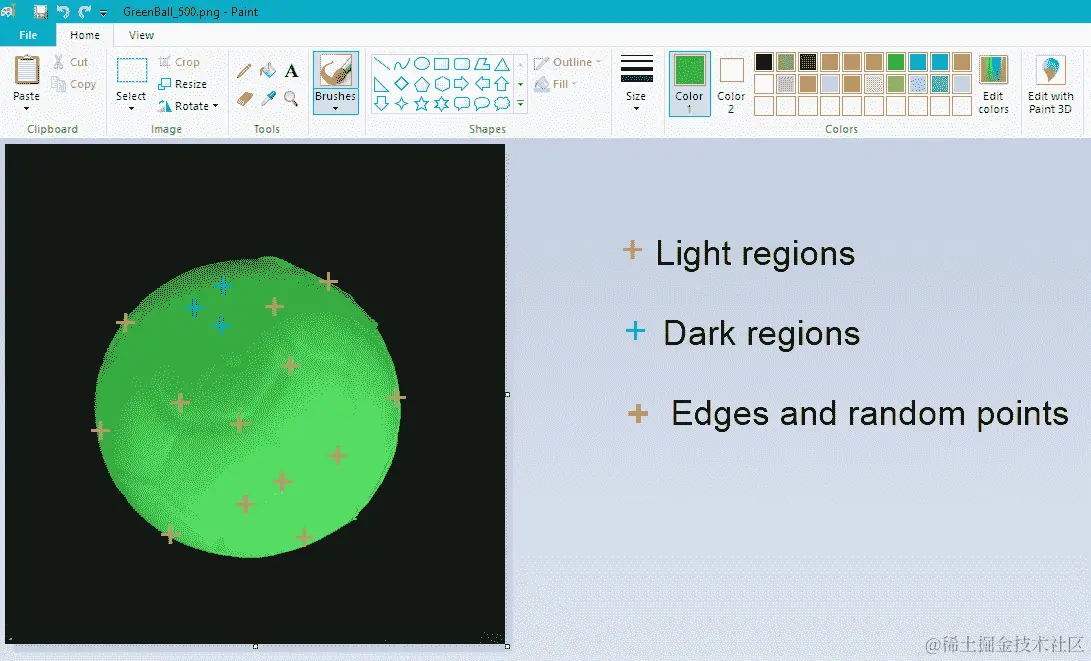Click Edit with Paint 3D
Viewport: 1091px width, 661px height.
[1051, 84]
